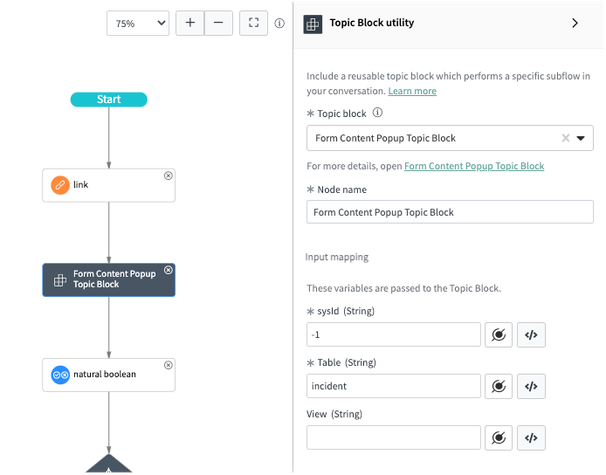Select Form Content Popup Topic Block node
Screen dimensions: 606x475
(109, 280)
